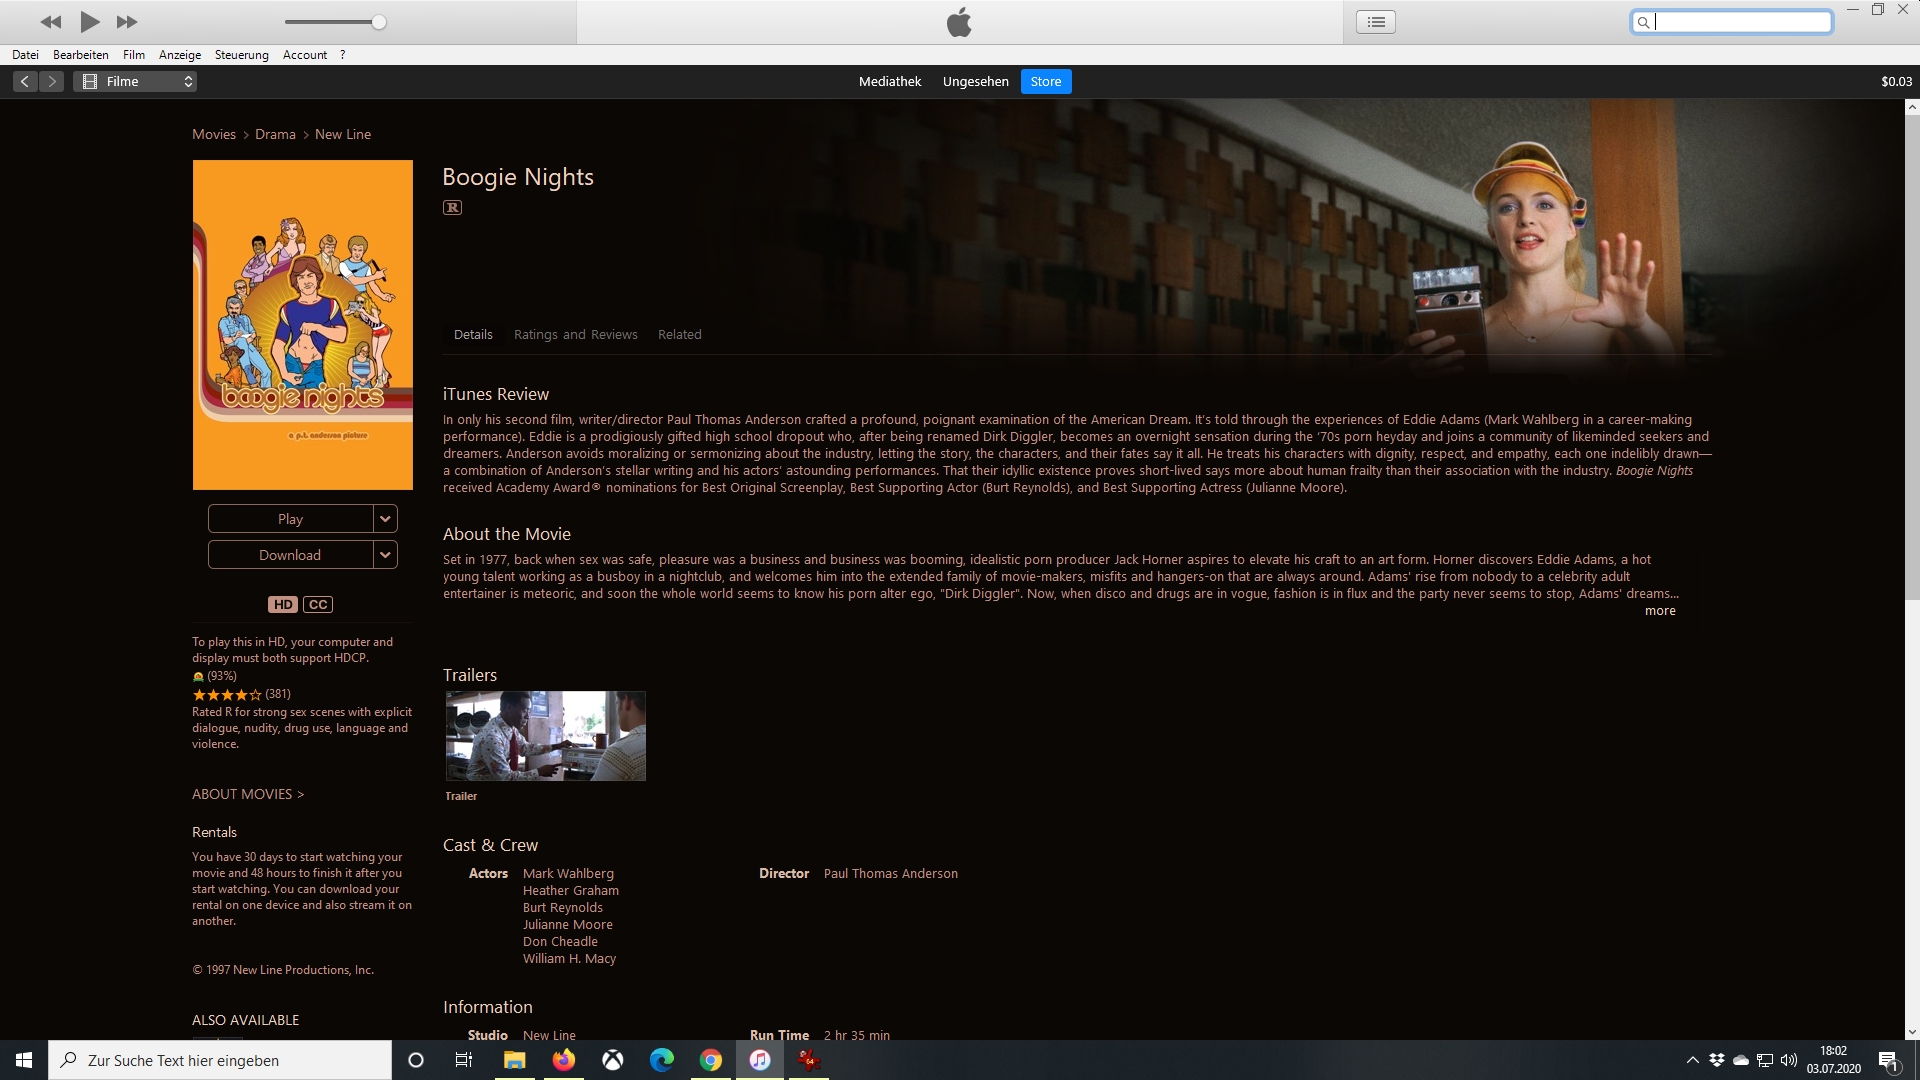Open iTunes from the Windows taskbar

(760, 1060)
